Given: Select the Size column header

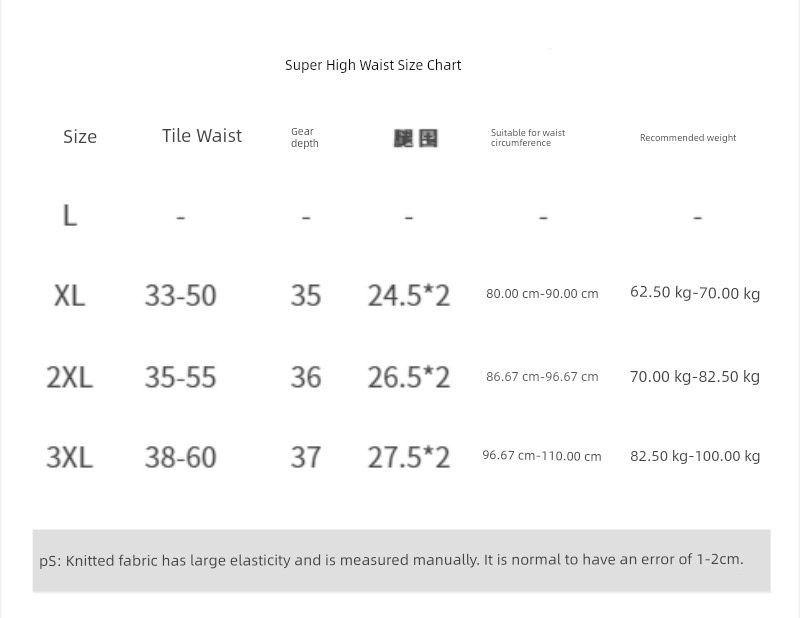Looking at the screenshot, I should point(80,137).
